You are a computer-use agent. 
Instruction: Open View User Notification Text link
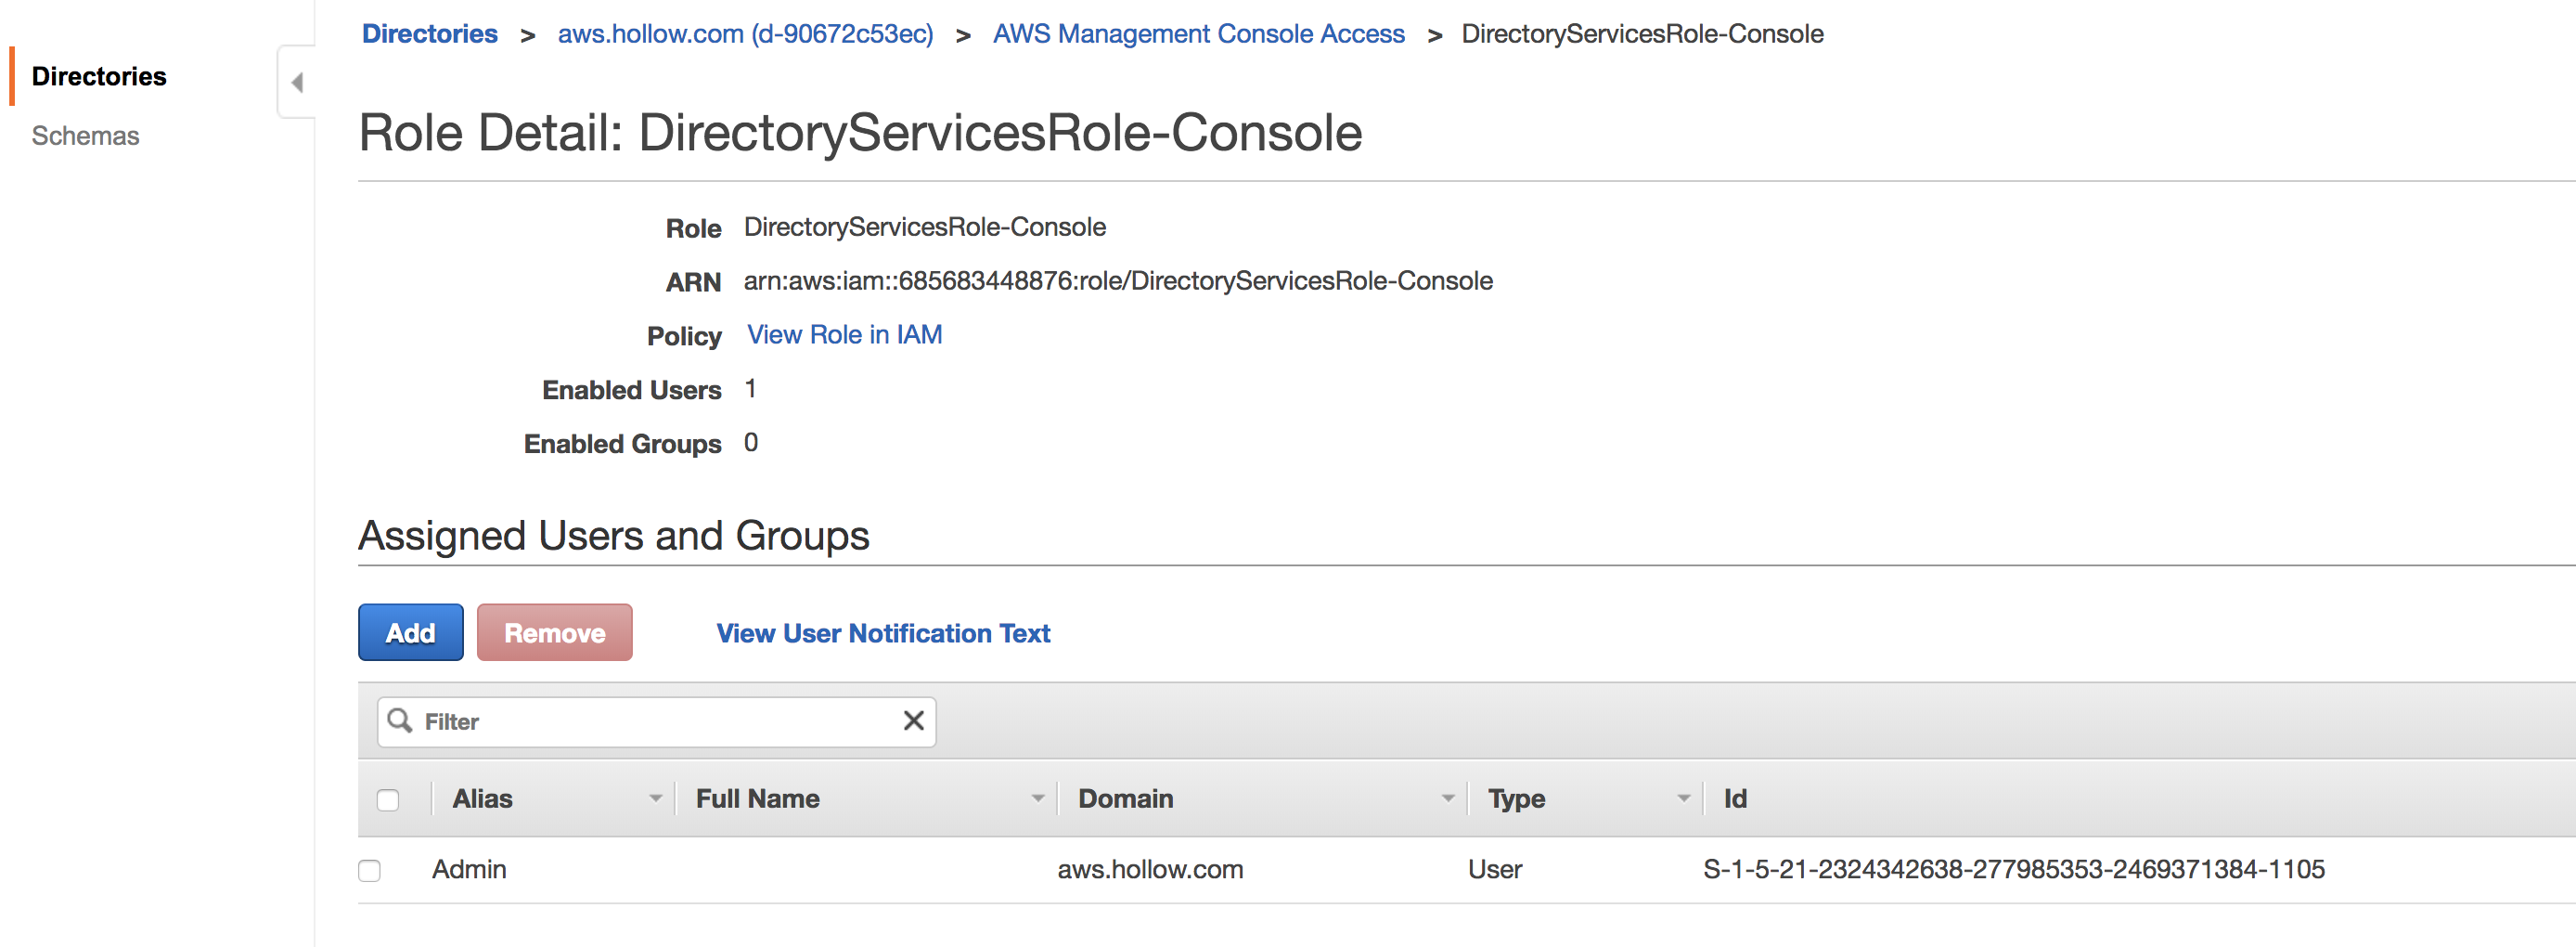click(x=882, y=633)
